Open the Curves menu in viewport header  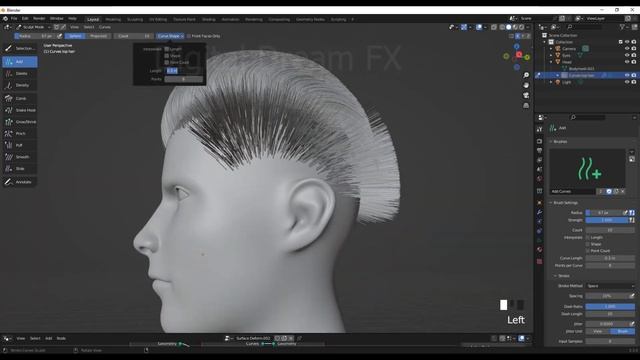click(x=105, y=27)
